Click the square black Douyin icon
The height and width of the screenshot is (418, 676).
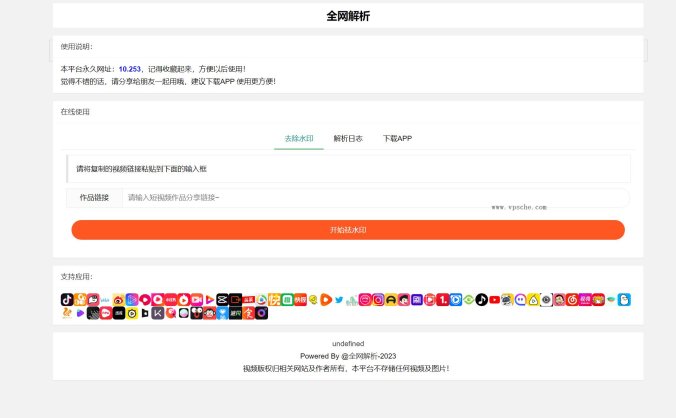[67, 299]
